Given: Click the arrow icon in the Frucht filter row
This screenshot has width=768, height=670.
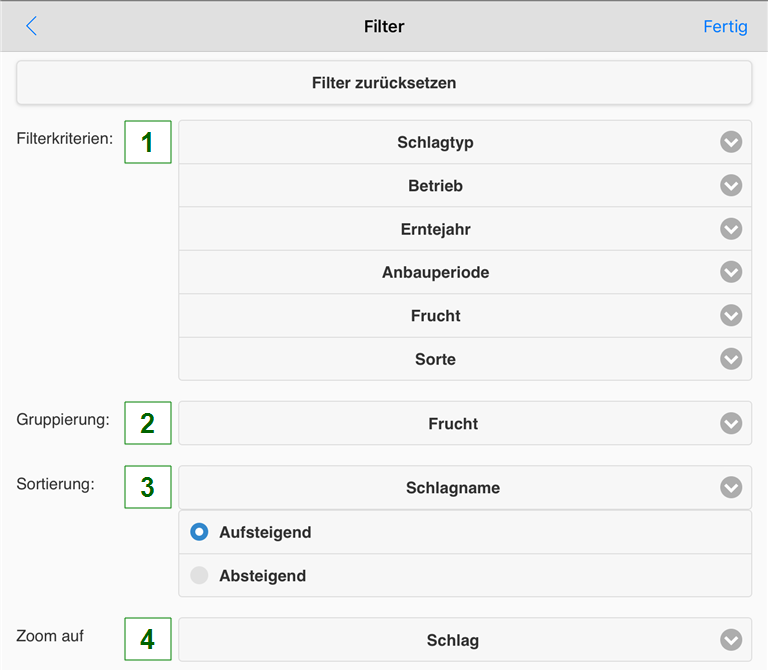Looking at the screenshot, I should tap(731, 315).
